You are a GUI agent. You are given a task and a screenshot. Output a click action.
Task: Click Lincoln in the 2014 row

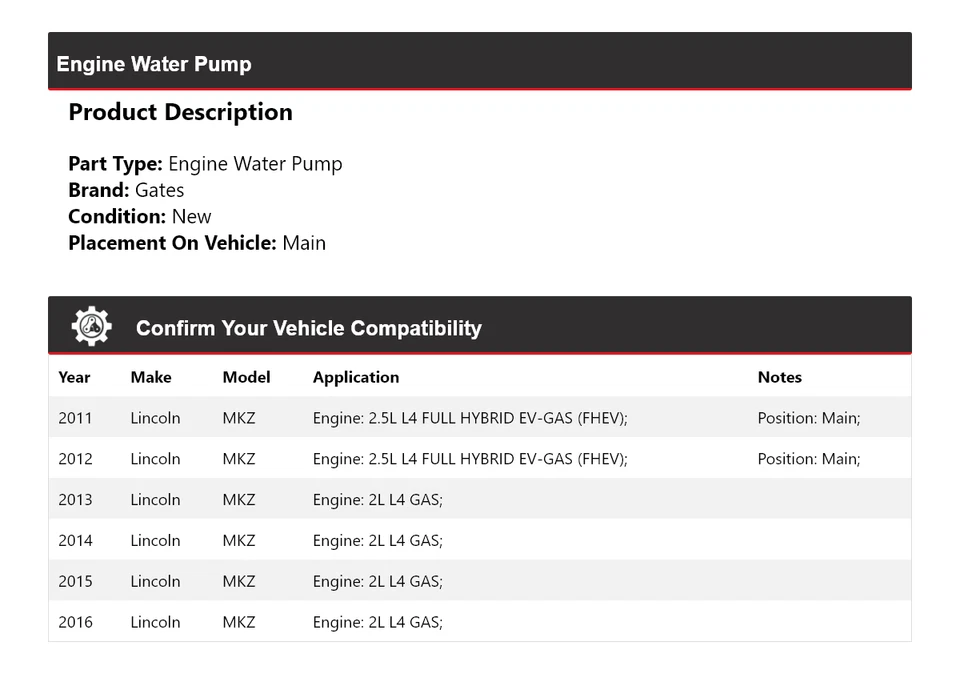tap(155, 541)
